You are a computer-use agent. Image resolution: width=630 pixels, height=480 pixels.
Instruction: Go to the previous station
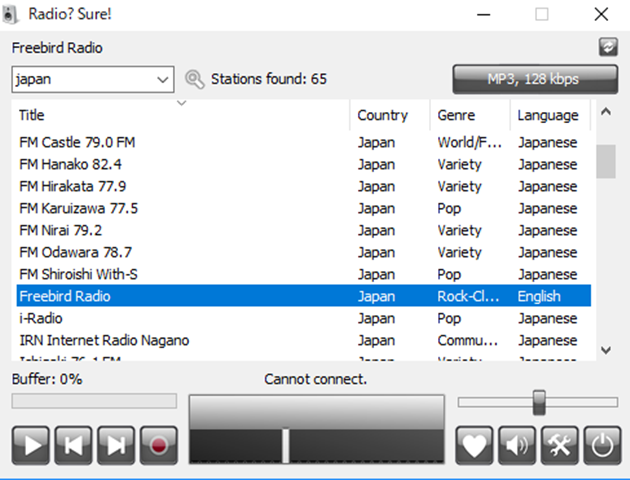(x=74, y=445)
